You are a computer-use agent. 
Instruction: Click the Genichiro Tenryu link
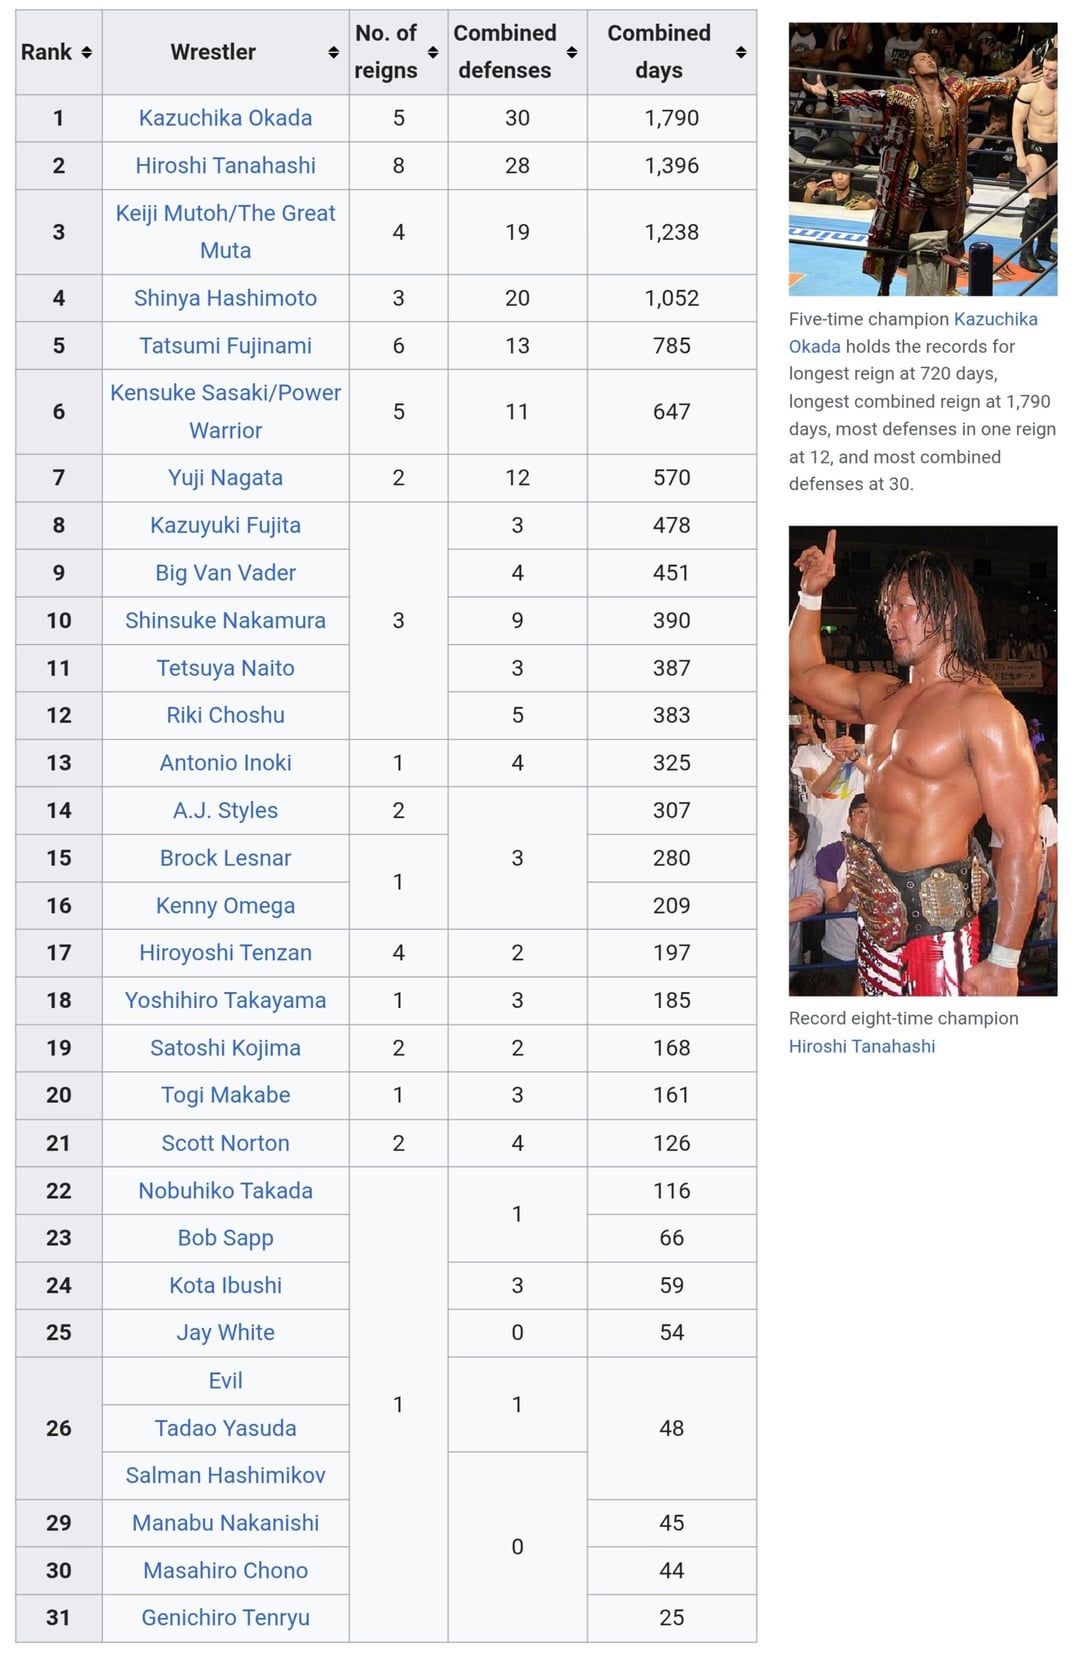225,1618
